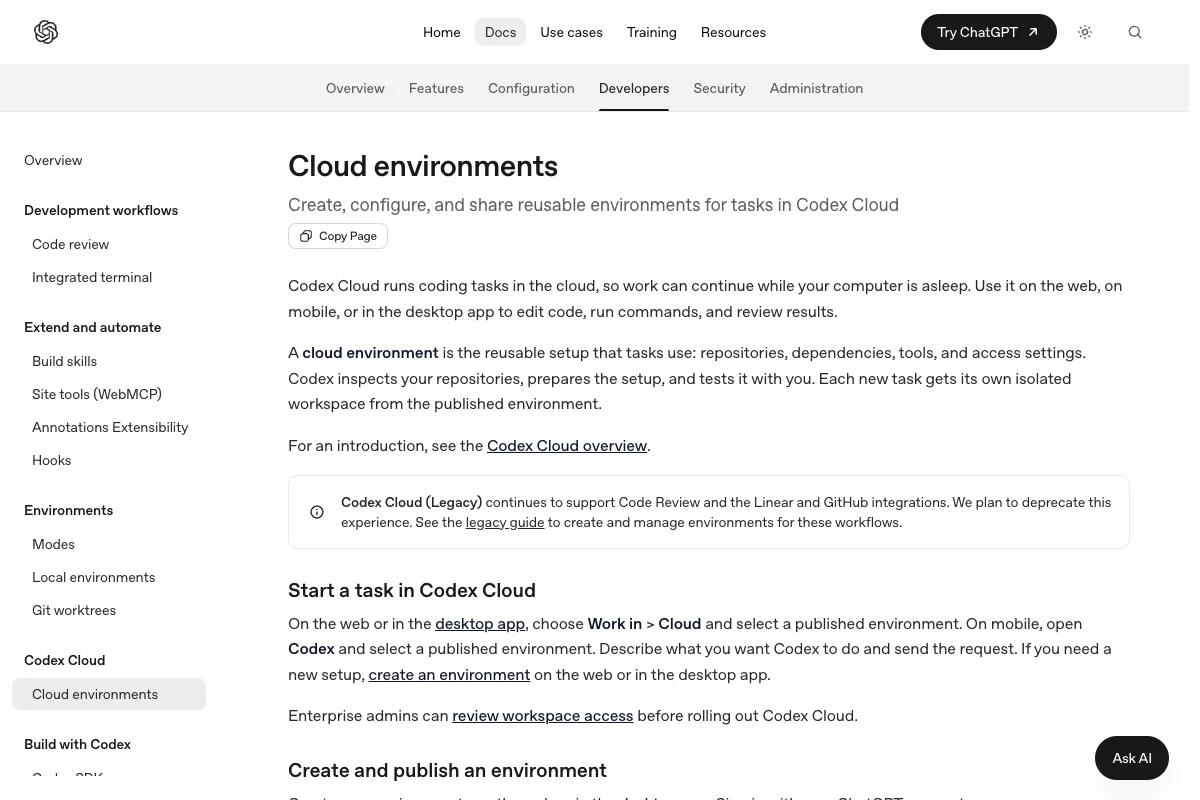Switch to the Overview tab
This screenshot has width=1200, height=800.
tap(355, 88)
